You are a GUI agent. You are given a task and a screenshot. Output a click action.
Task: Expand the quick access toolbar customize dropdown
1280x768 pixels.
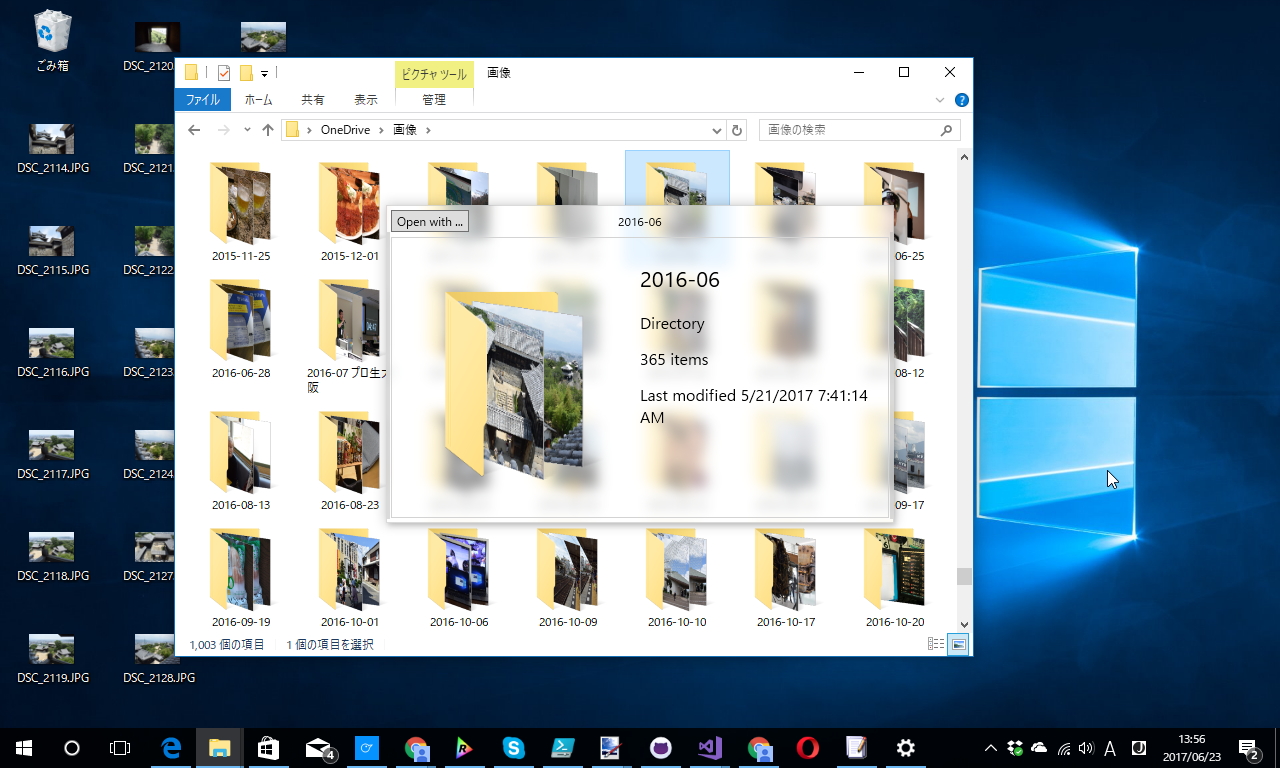click(264, 73)
